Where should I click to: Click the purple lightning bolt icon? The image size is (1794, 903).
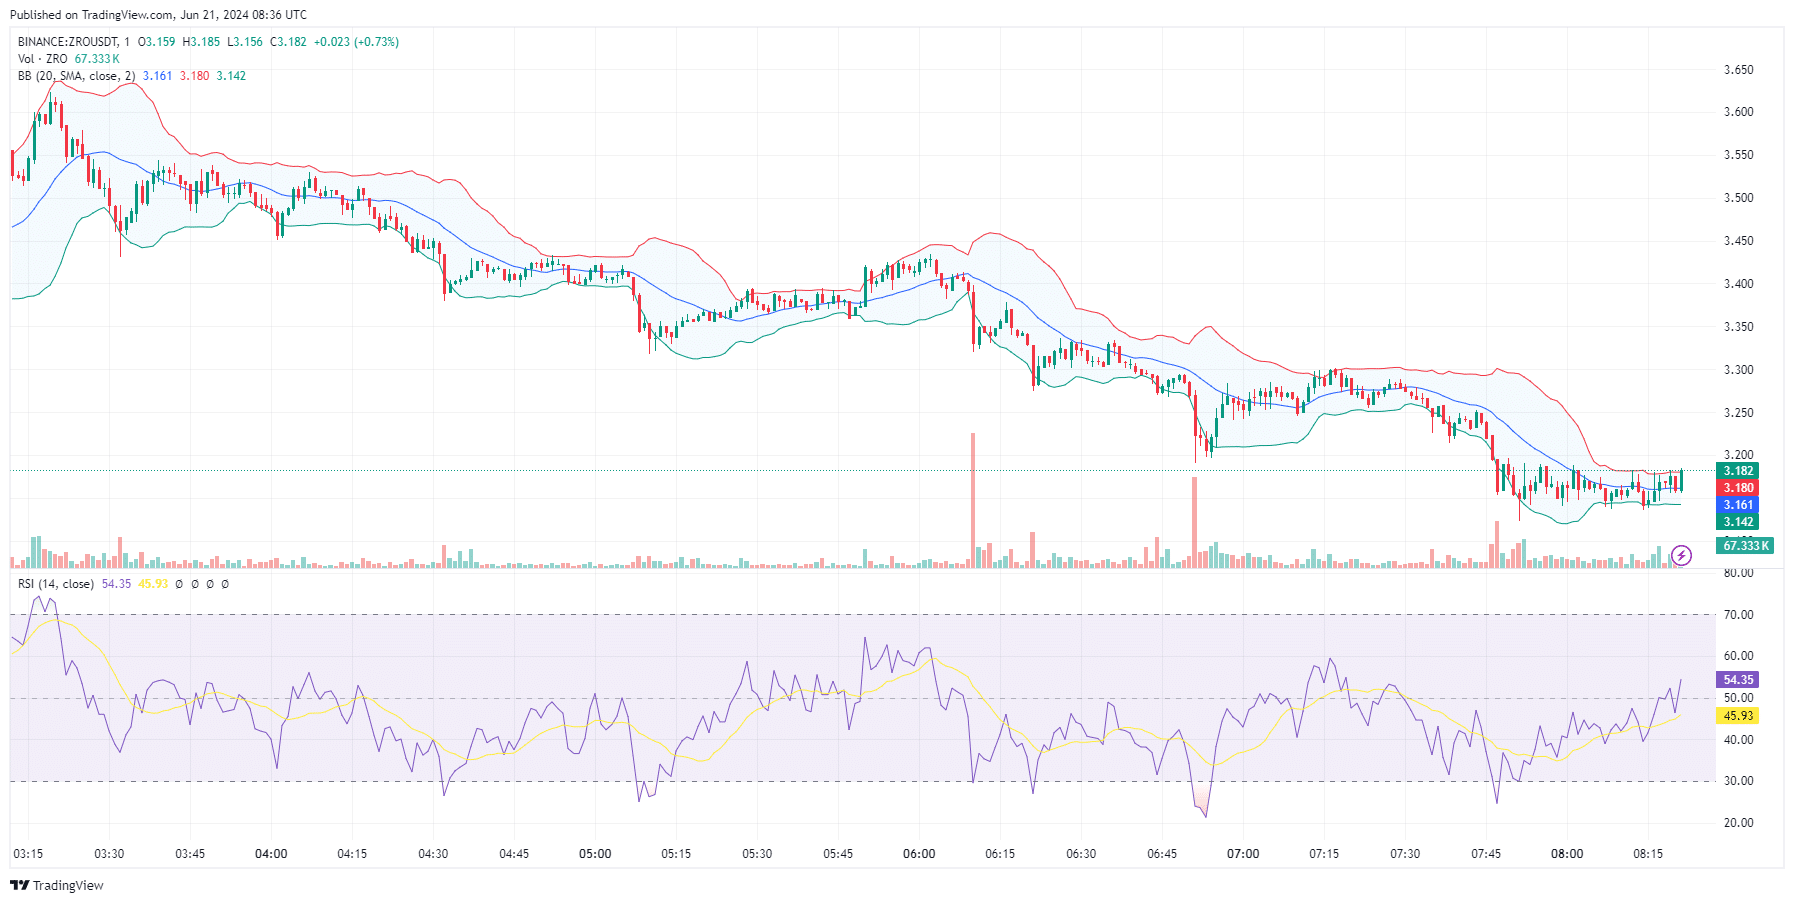1682,555
